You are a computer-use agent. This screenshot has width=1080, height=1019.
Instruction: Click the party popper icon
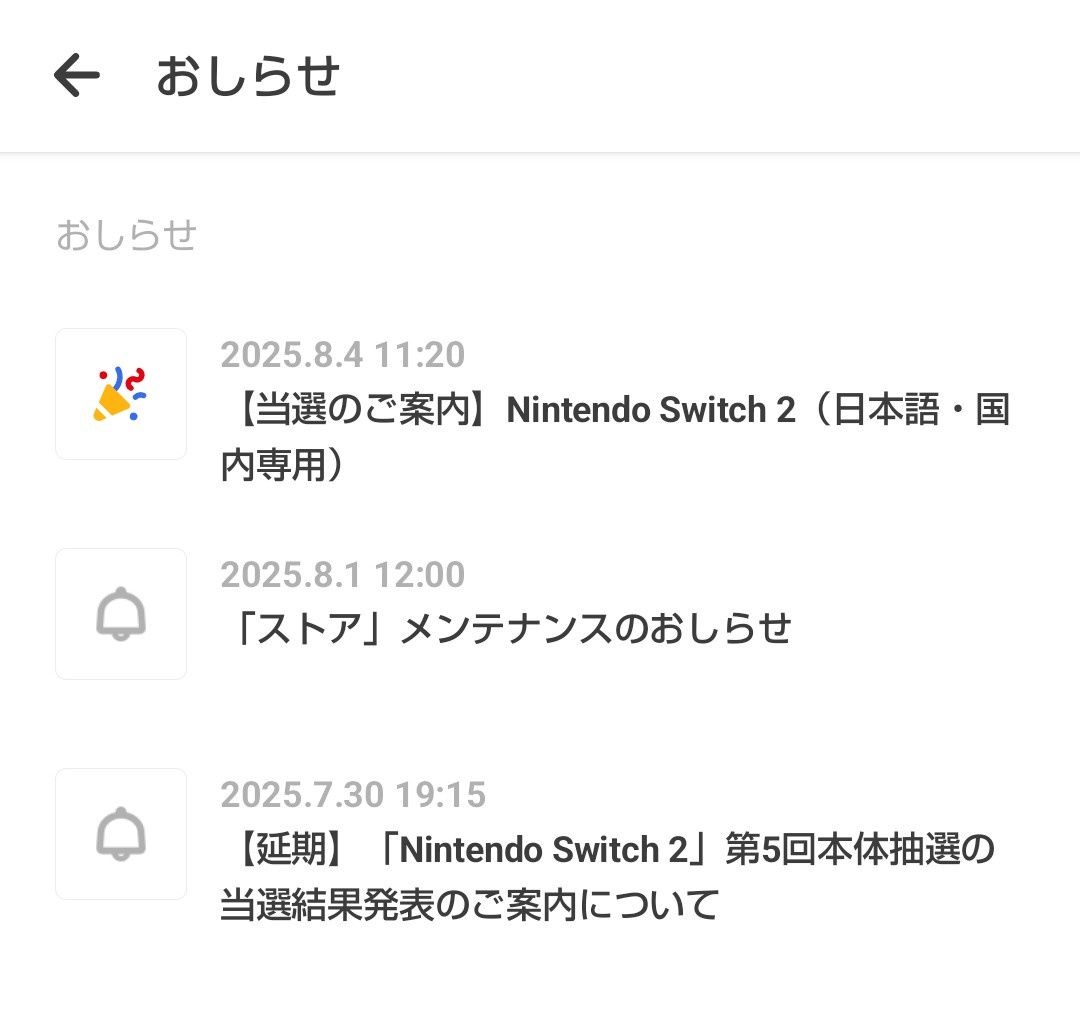(x=121, y=394)
